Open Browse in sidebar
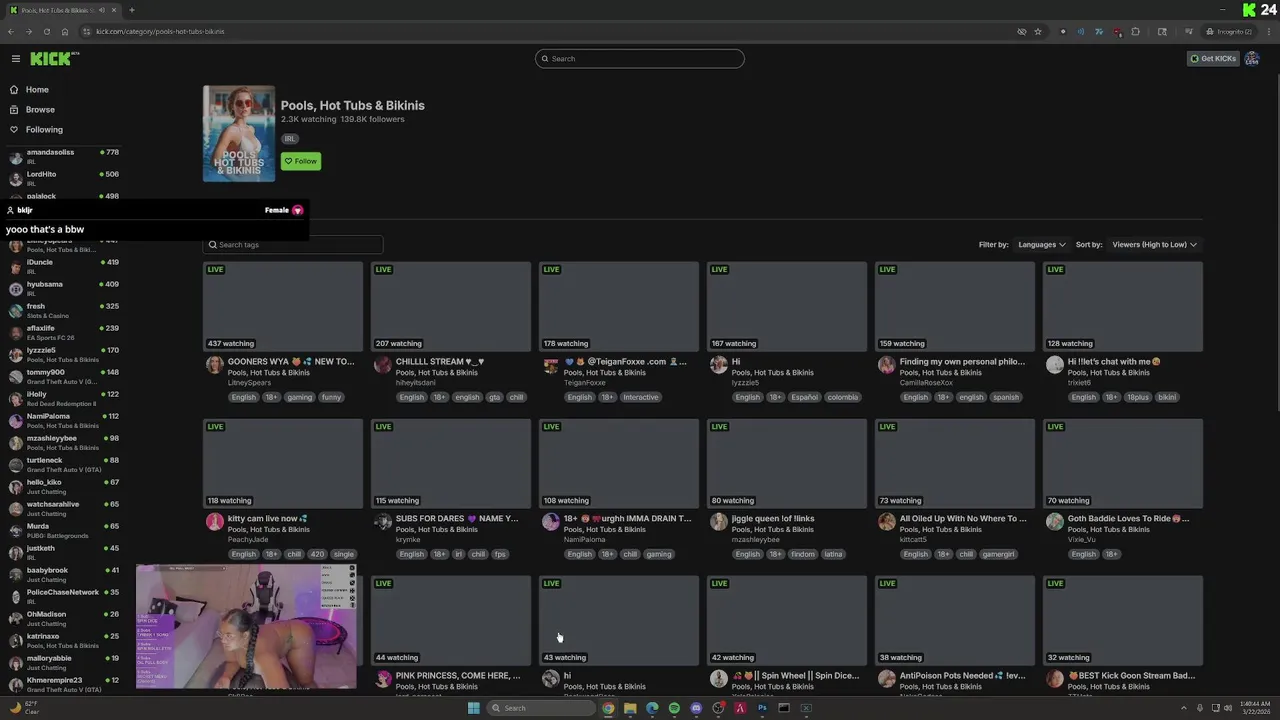 click(x=40, y=110)
